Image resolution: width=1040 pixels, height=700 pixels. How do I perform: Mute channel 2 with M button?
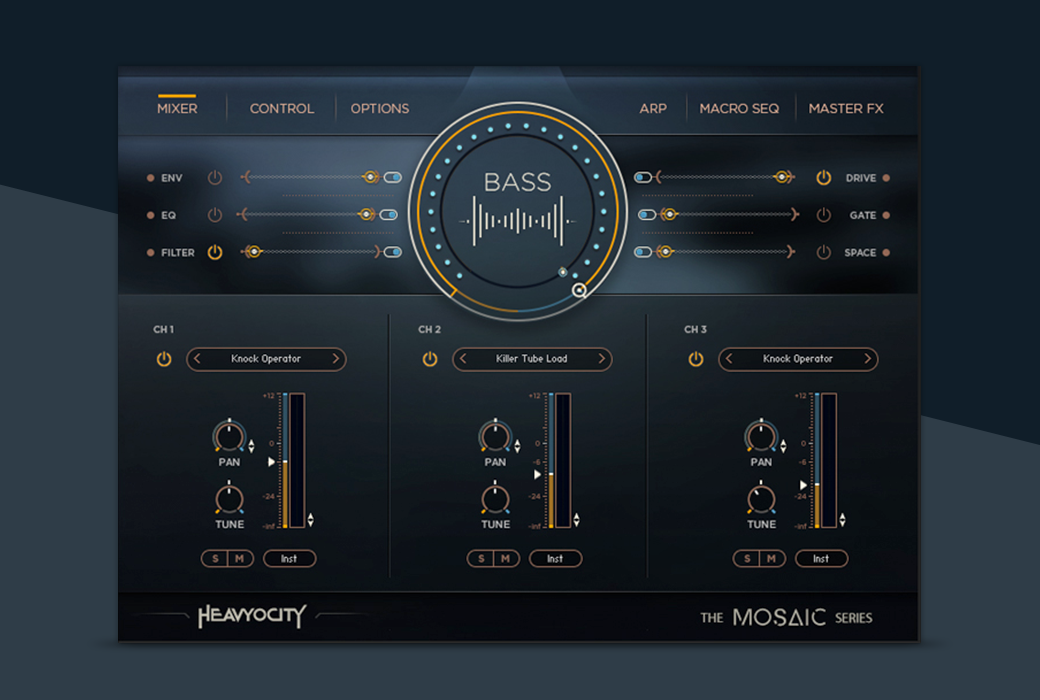pyautogui.click(x=506, y=559)
